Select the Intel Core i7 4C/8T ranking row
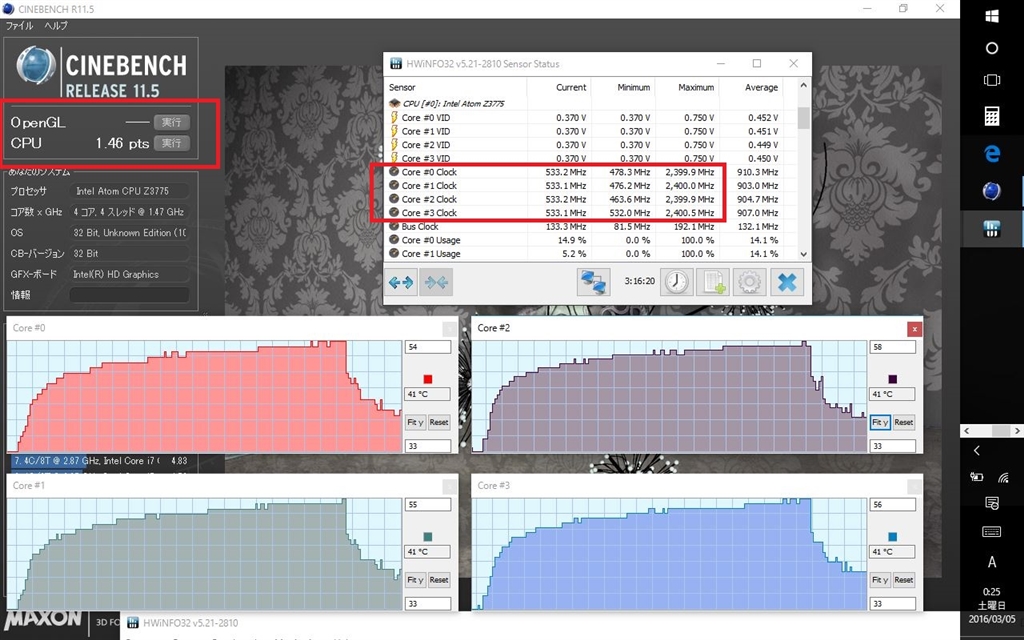Screen dimensions: 1024x640 tap(99, 460)
